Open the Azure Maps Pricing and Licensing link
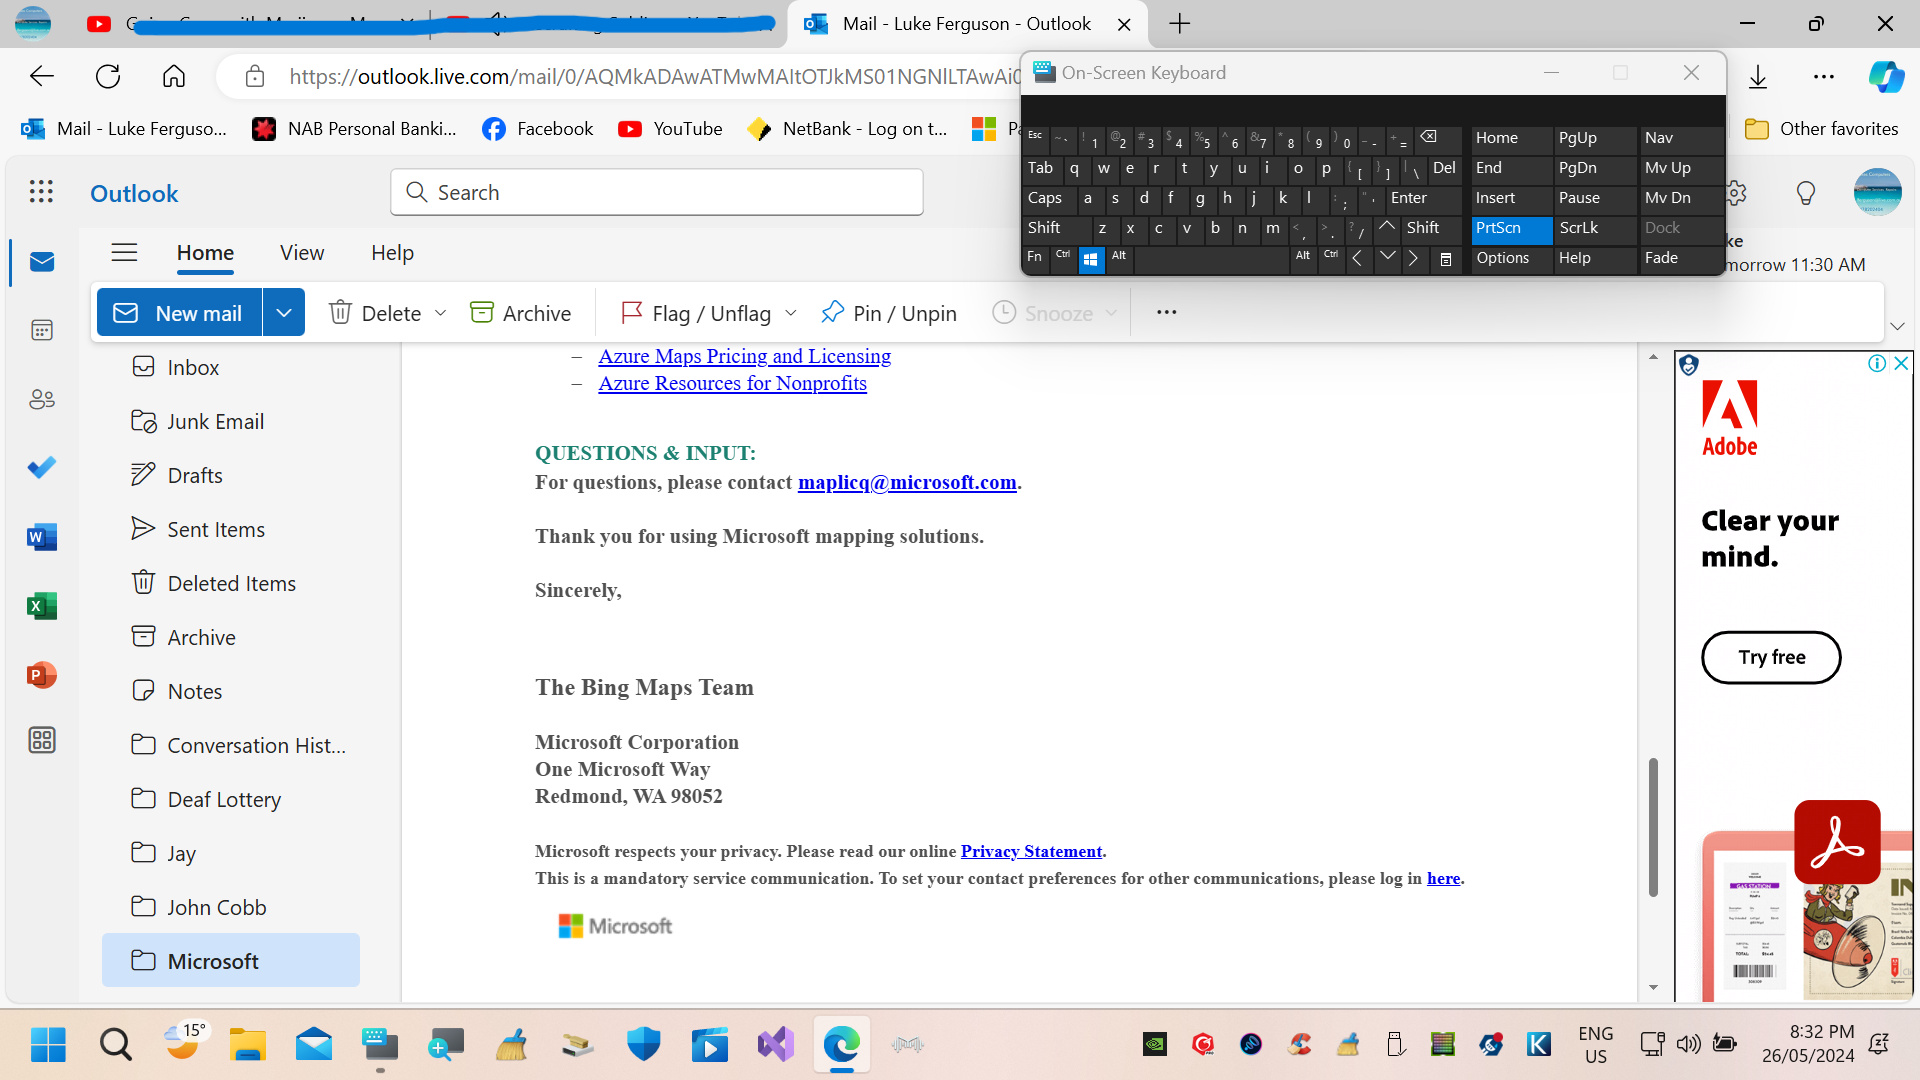Screen dimensions: 1920x1080 [744, 356]
